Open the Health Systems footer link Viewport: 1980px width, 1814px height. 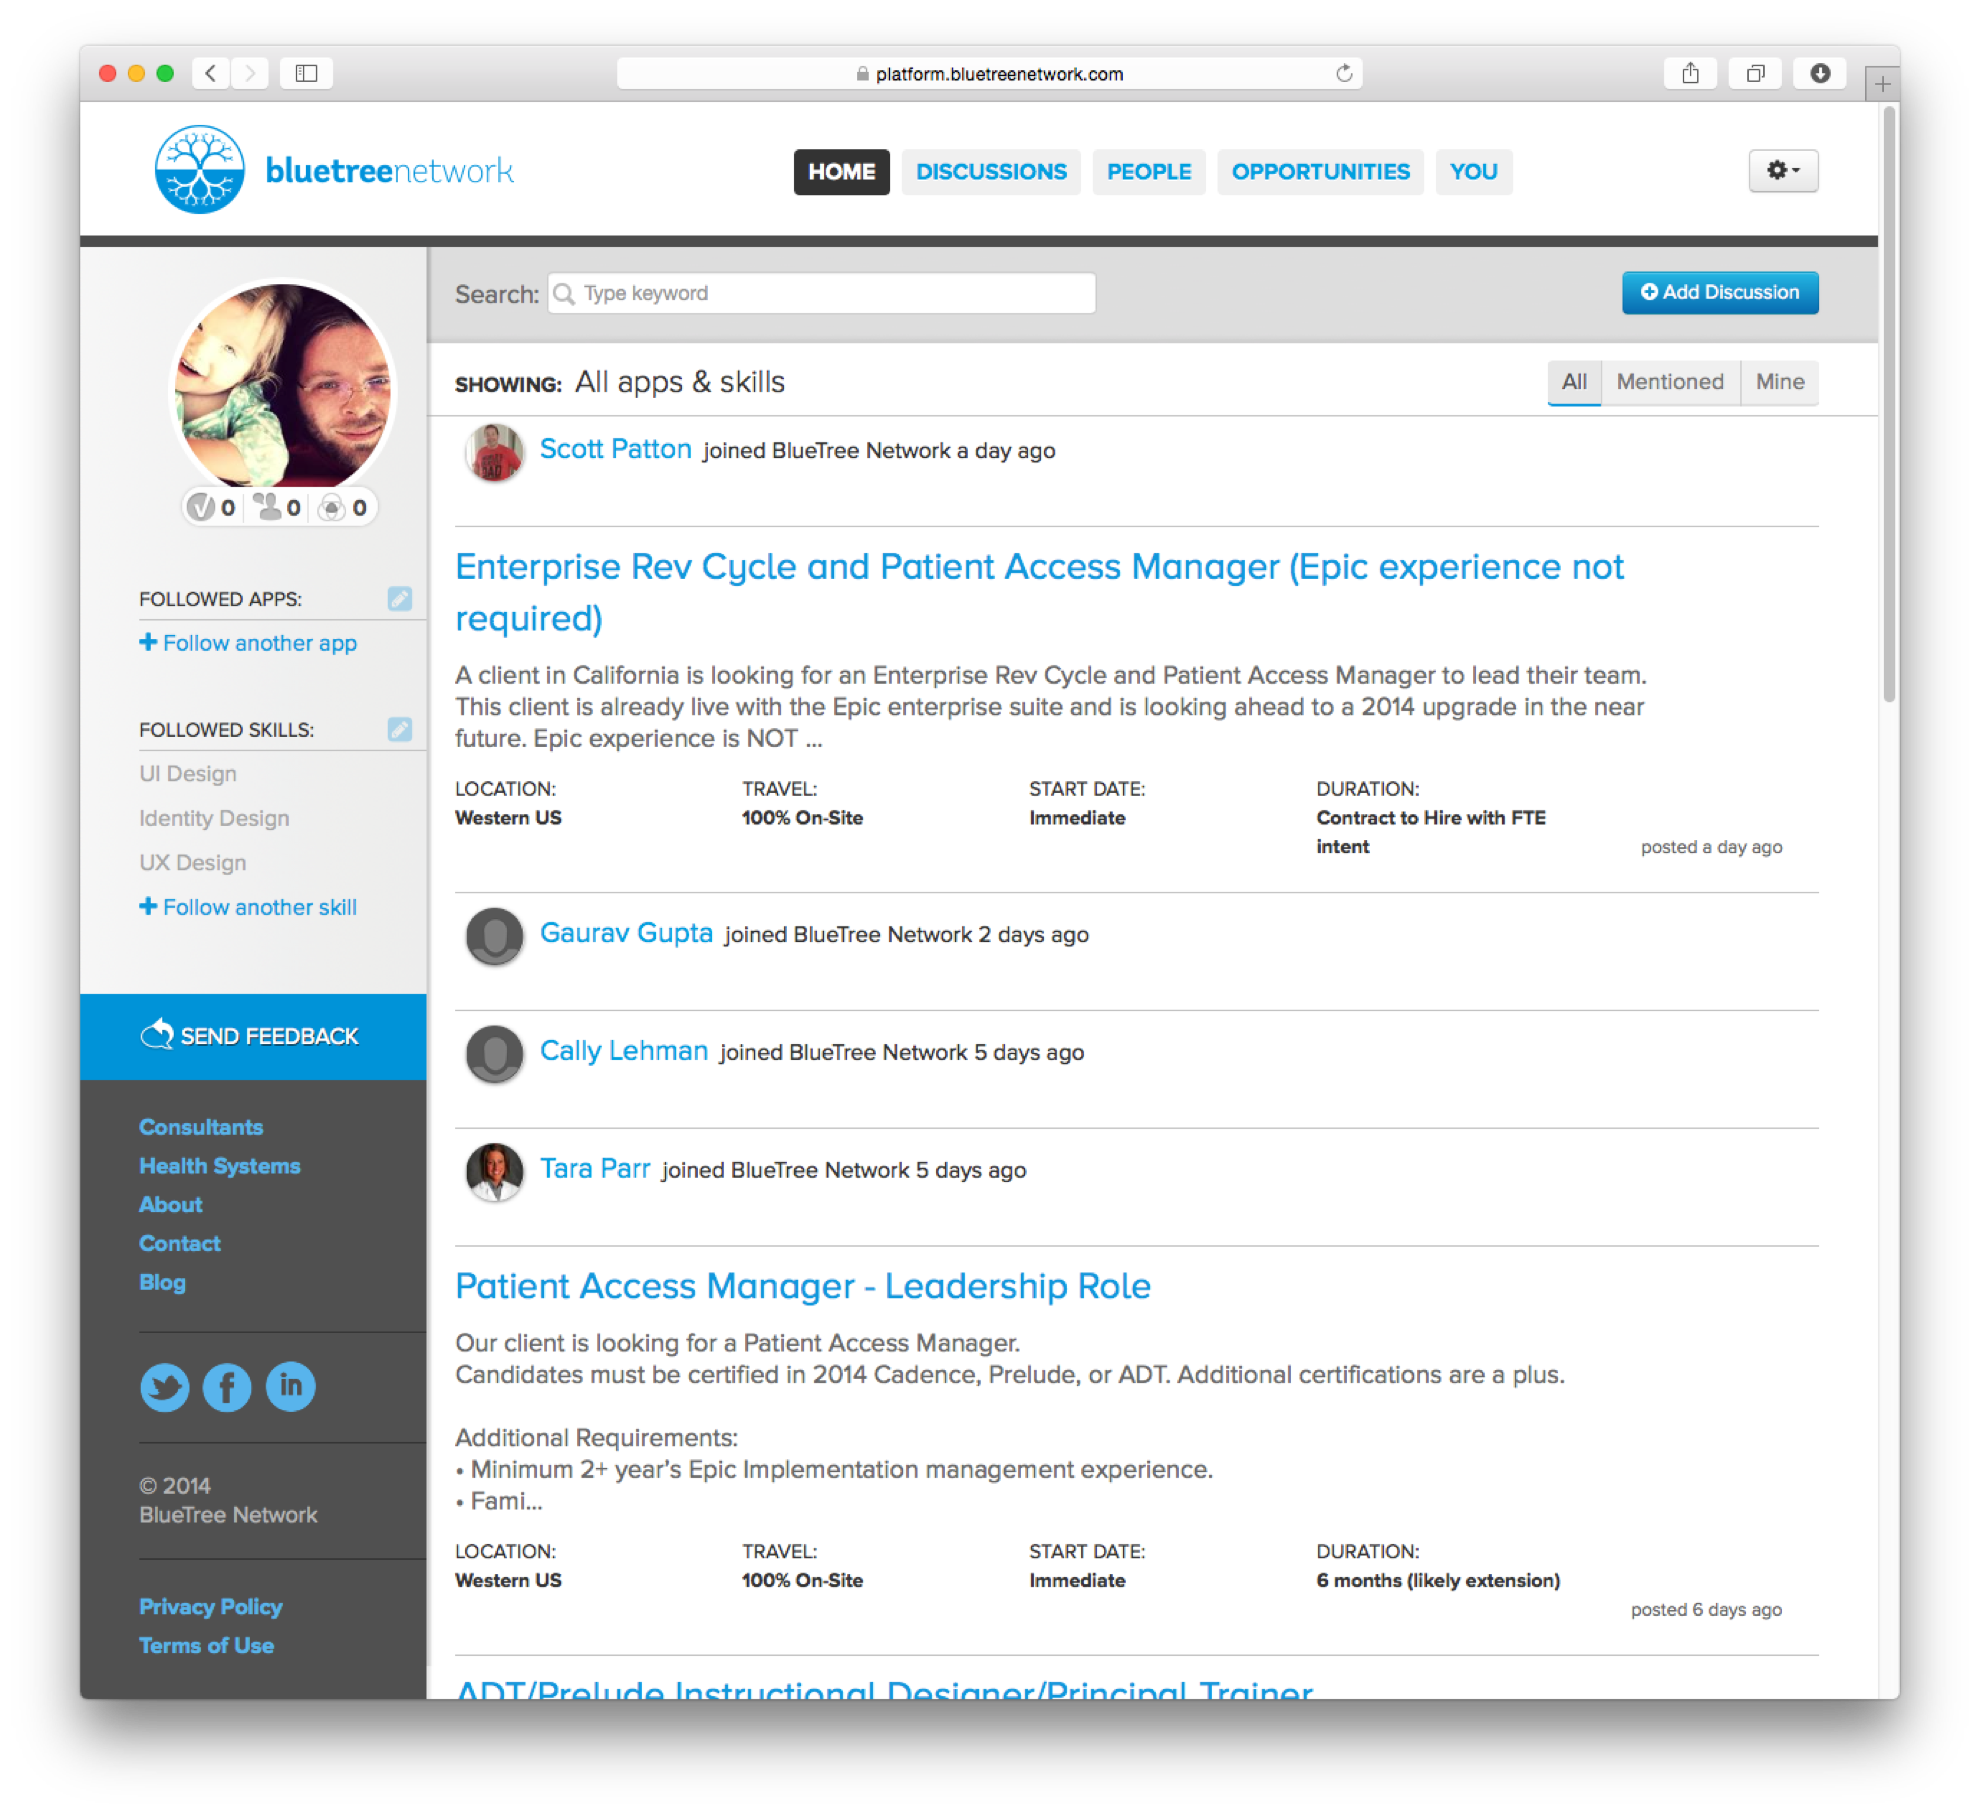point(219,1166)
